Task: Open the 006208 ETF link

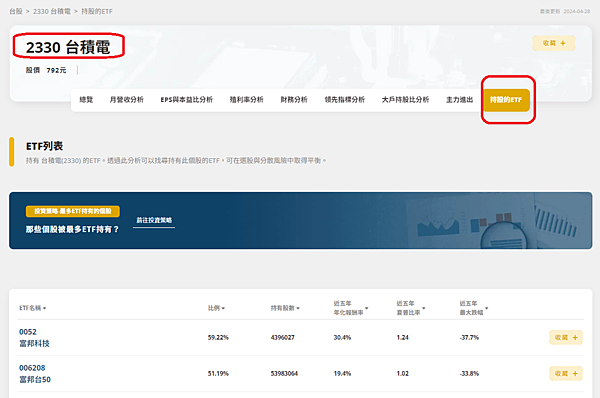Action: coord(32,368)
